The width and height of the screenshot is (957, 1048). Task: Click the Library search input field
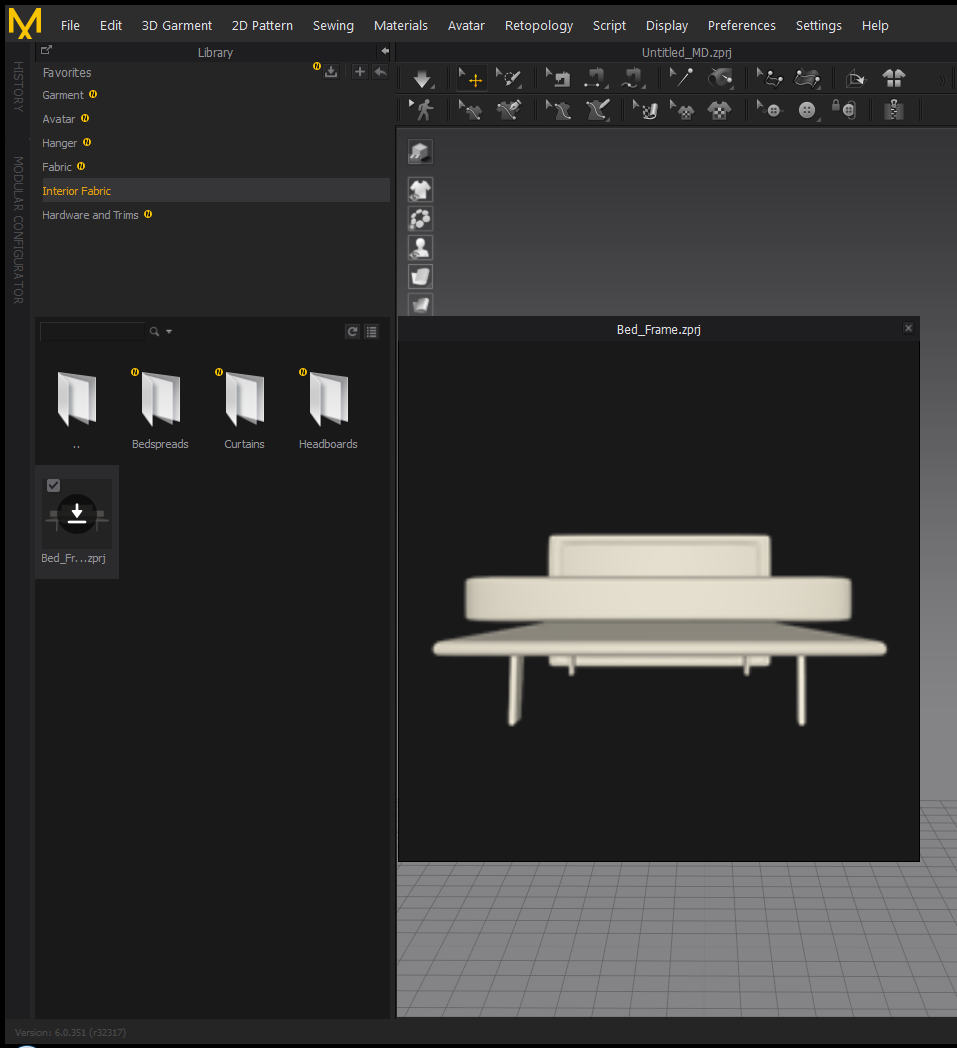[x=92, y=332]
